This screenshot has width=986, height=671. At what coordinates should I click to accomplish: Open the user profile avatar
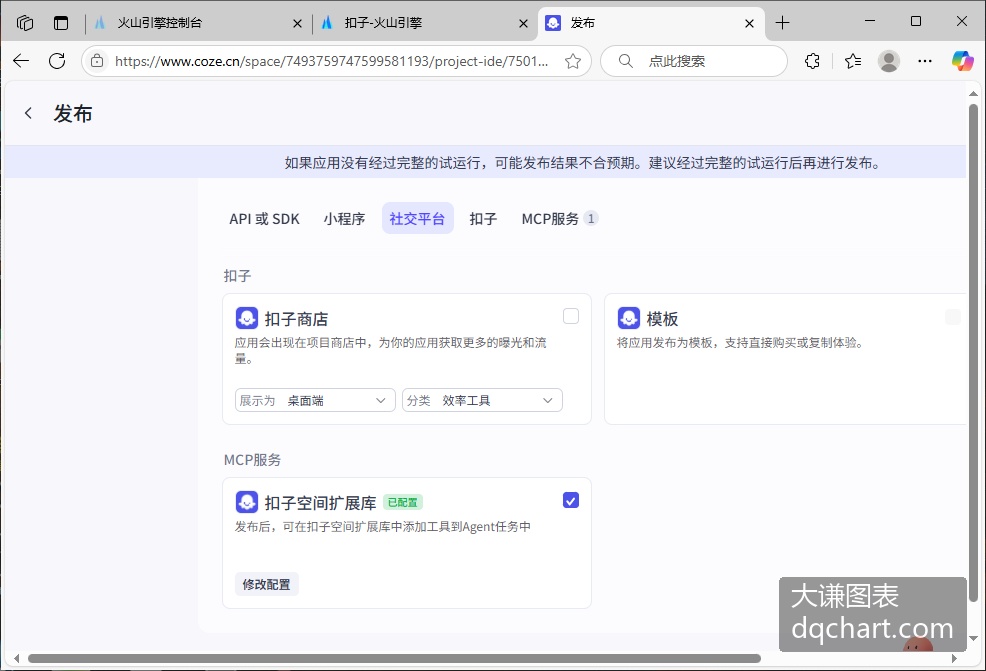(889, 61)
